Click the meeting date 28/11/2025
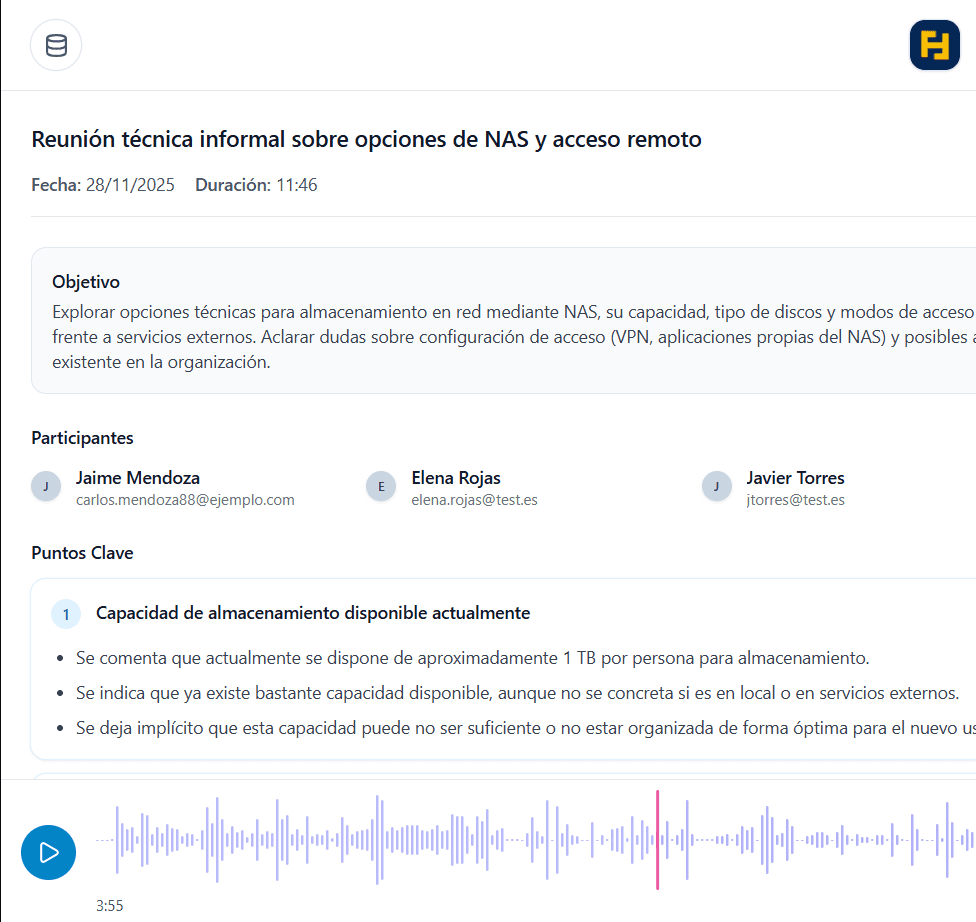Viewport: 976px width, 922px height. 130,185
